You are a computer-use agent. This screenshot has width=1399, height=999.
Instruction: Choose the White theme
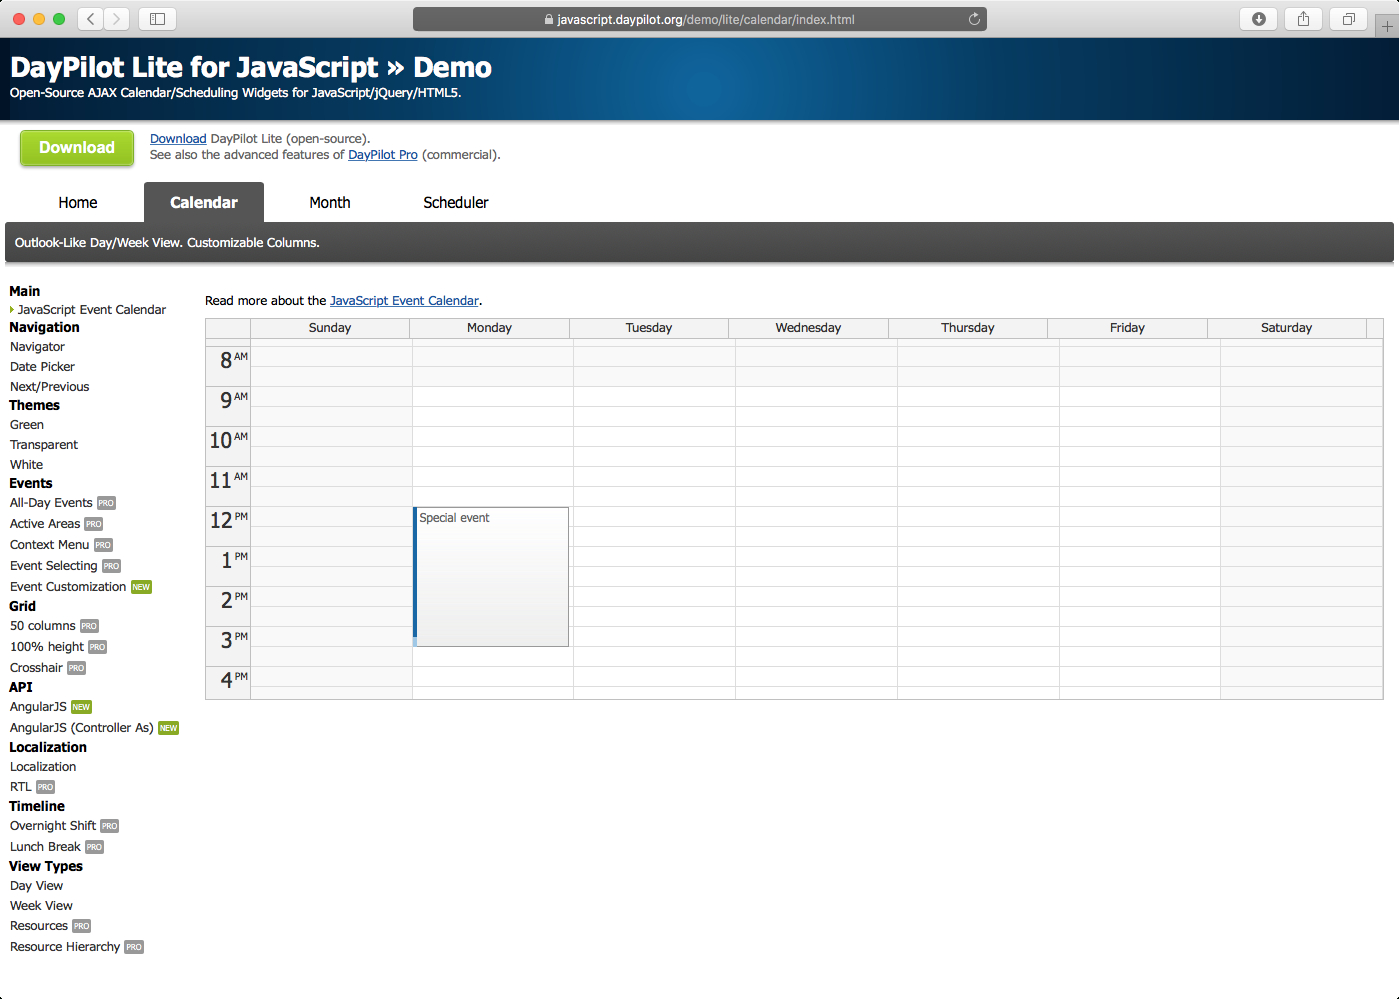pyautogui.click(x=27, y=465)
